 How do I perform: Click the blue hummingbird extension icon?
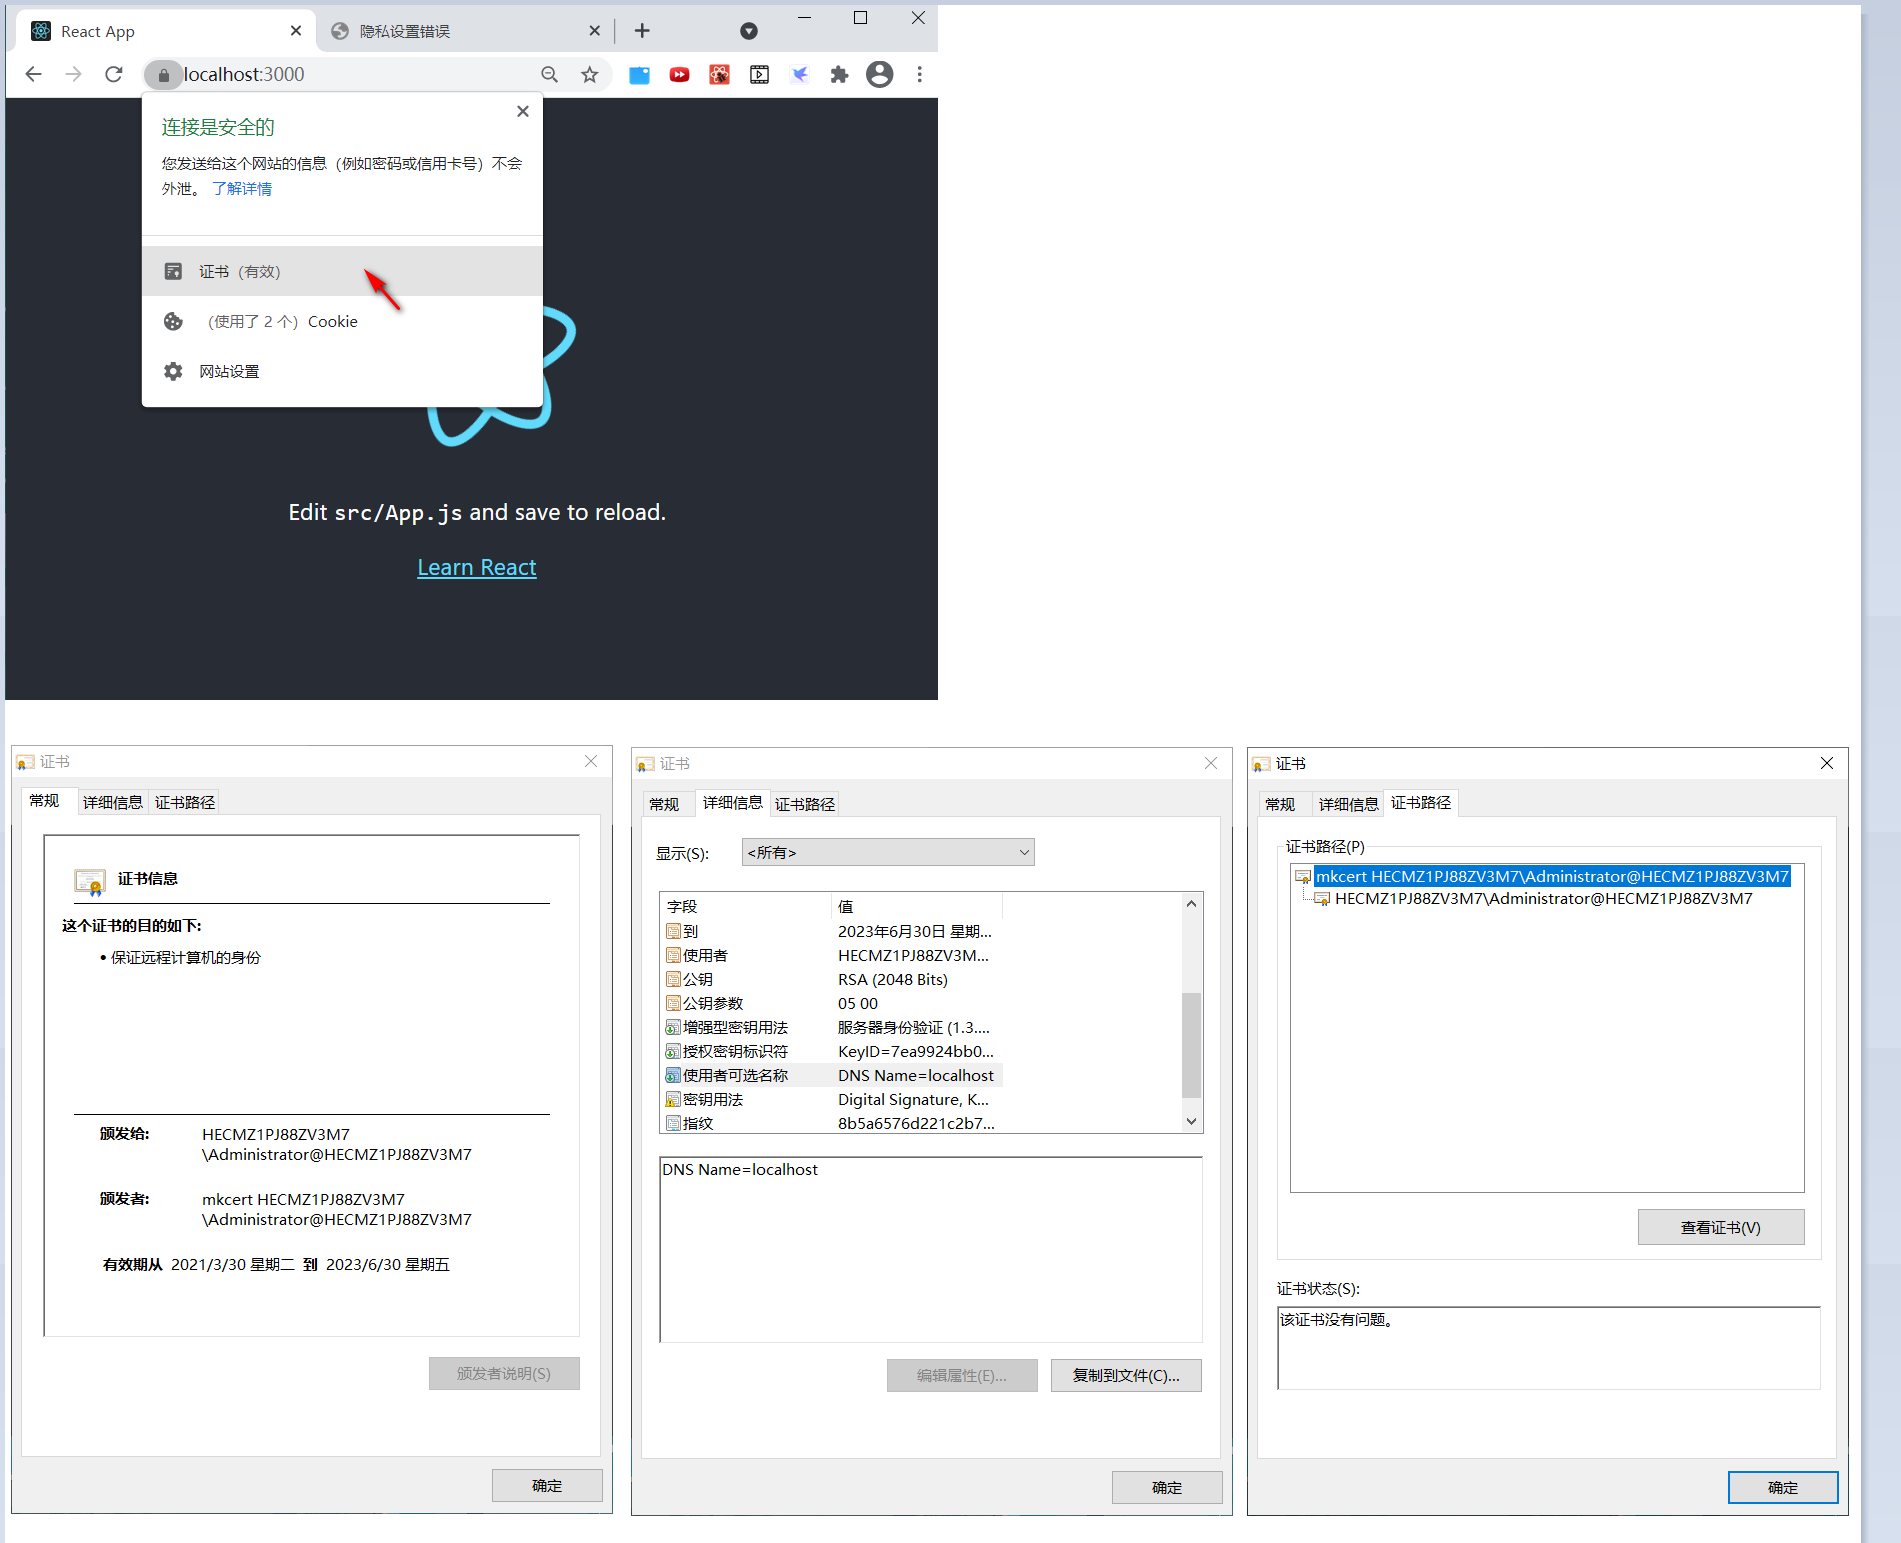[799, 74]
